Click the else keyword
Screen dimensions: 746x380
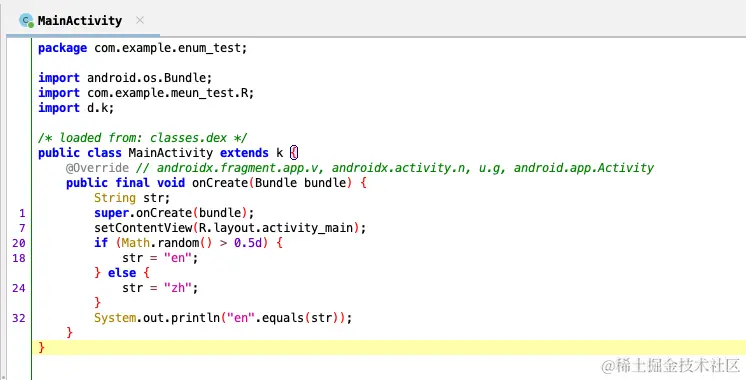tap(122, 273)
